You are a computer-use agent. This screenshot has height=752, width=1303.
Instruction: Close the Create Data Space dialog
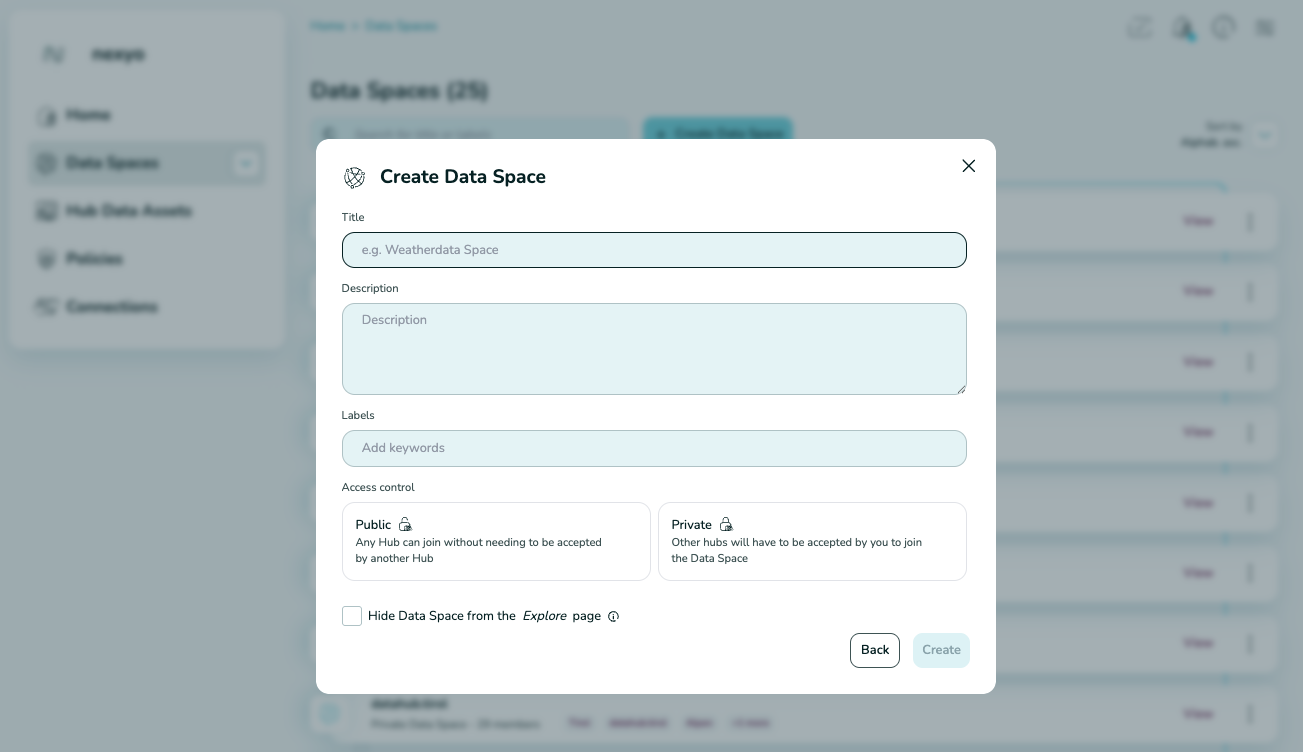coord(968,166)
